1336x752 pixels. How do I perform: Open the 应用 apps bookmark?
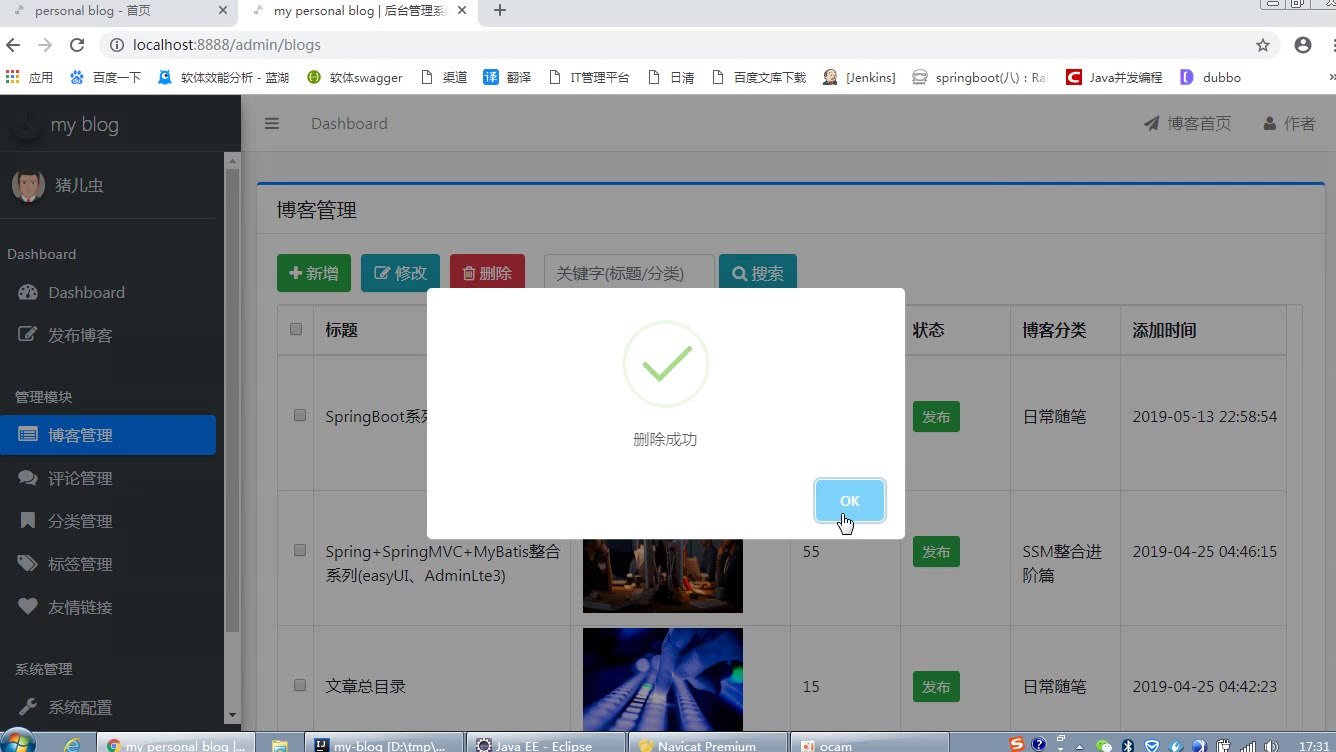click(29, 77)
